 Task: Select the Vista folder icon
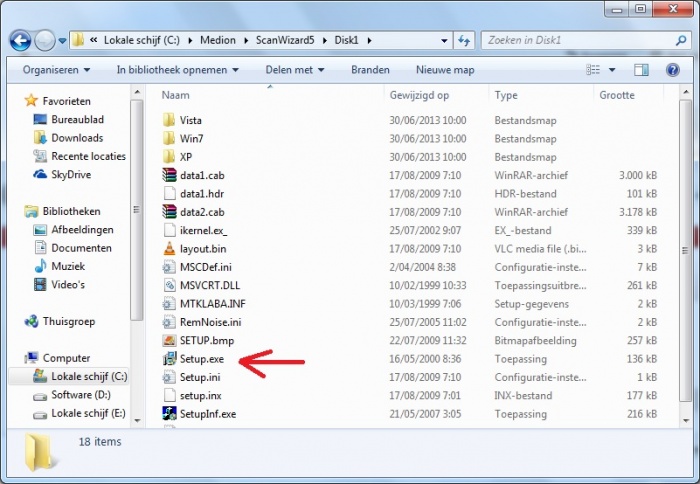(169, 120)
